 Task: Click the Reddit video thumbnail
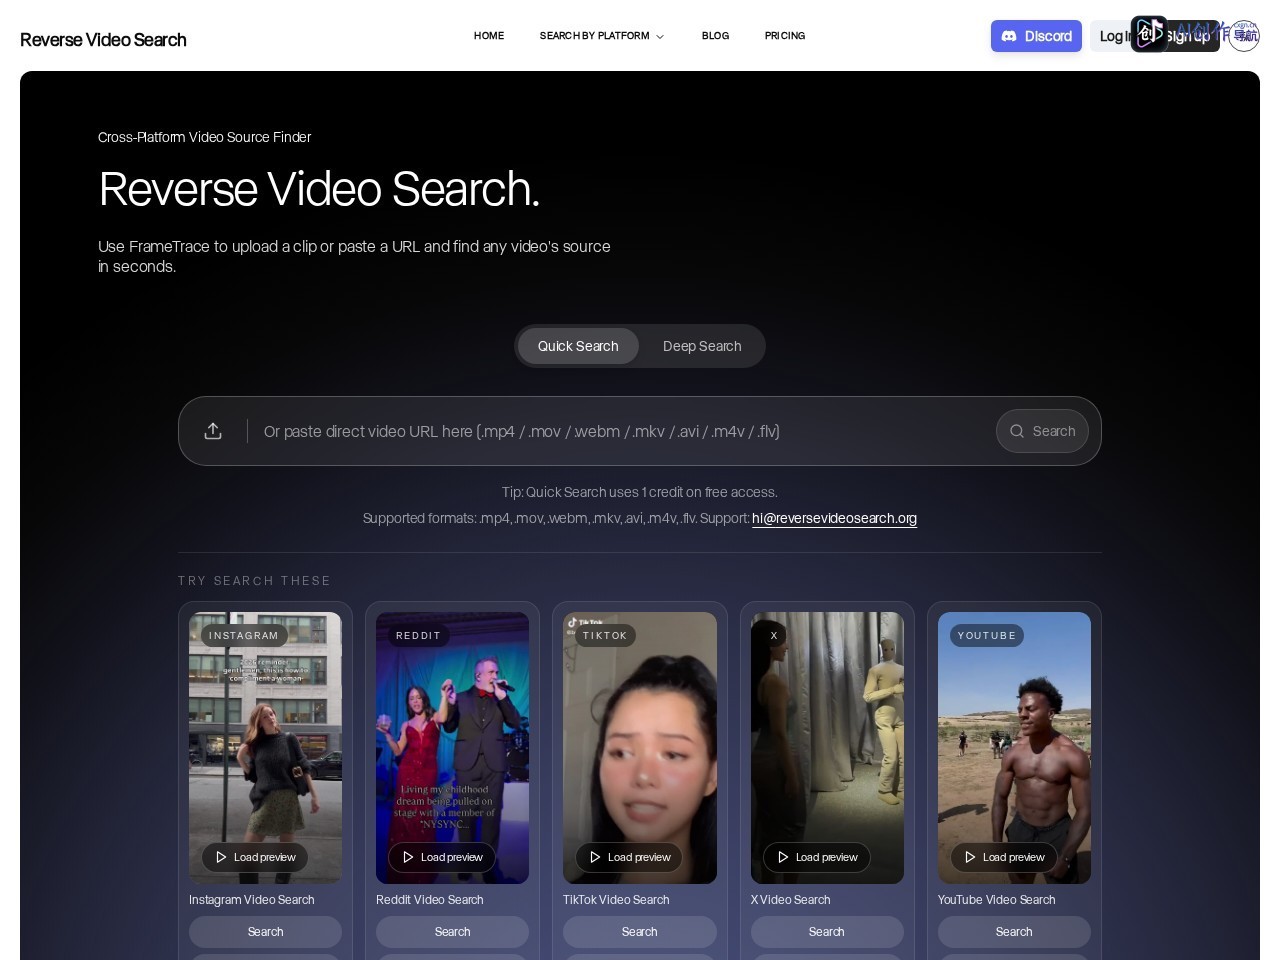pos(452,748)
